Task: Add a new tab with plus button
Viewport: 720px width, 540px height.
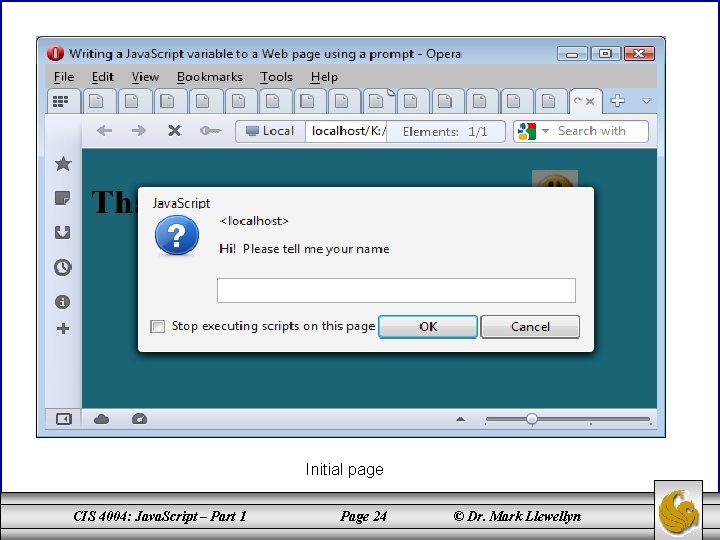Action: point(617,101)
